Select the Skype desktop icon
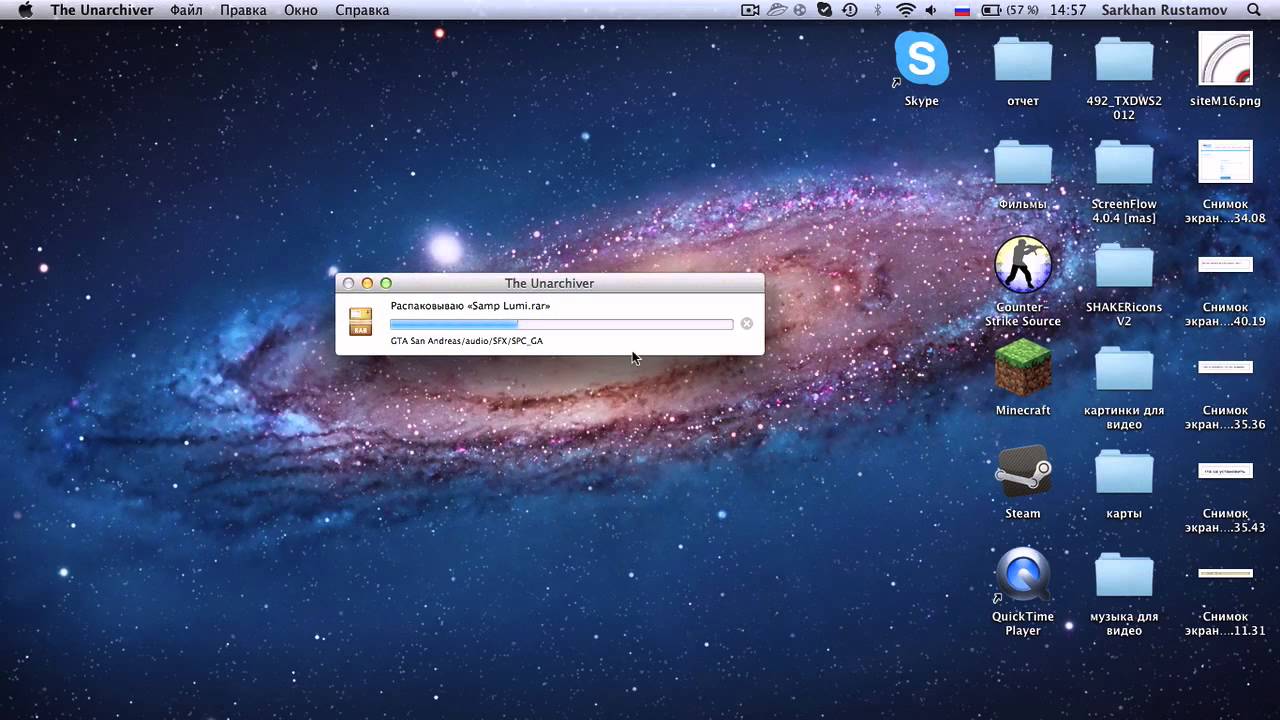The width and height of the screenshot is (1280, 720). point(921,60)
